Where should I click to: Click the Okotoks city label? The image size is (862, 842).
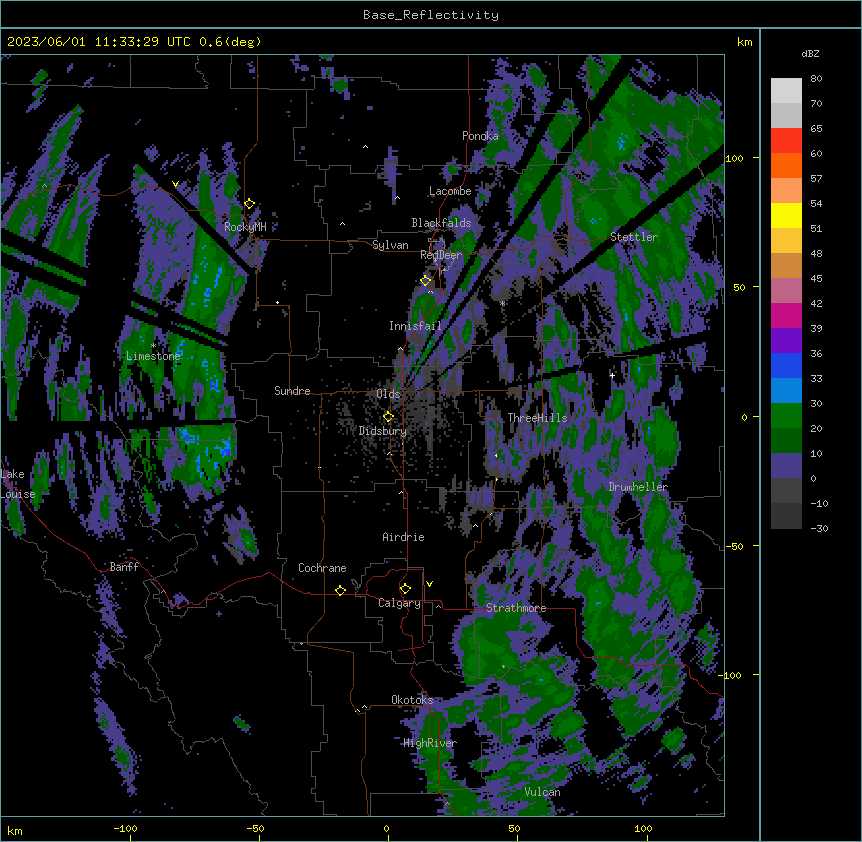pyautogui.click(x=412, y=700)
